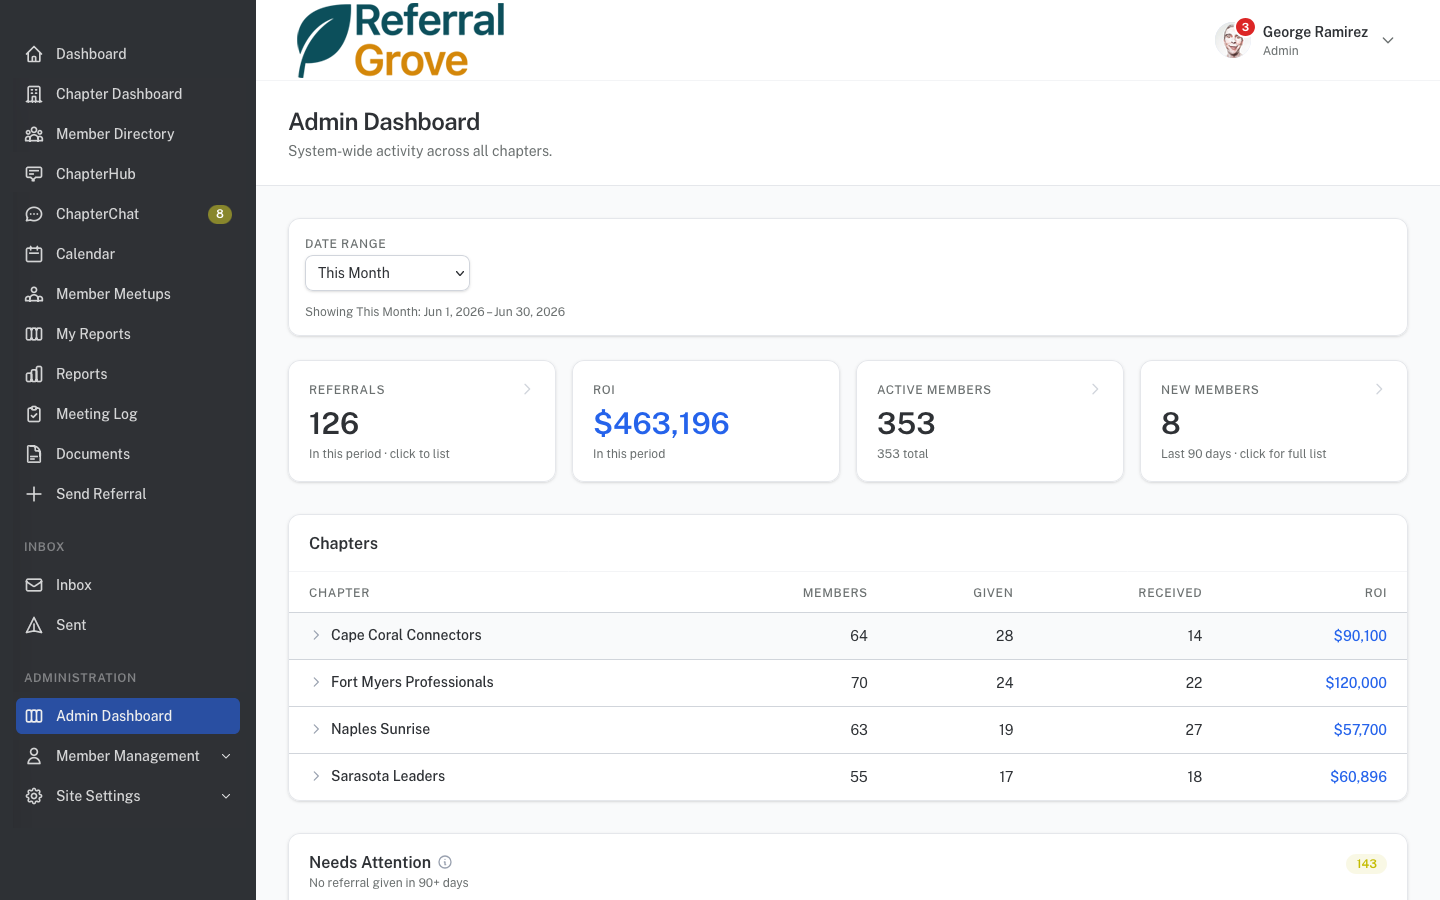Open ChapterHub from the sidebar

pyautogui.click(x=128, y=174)
